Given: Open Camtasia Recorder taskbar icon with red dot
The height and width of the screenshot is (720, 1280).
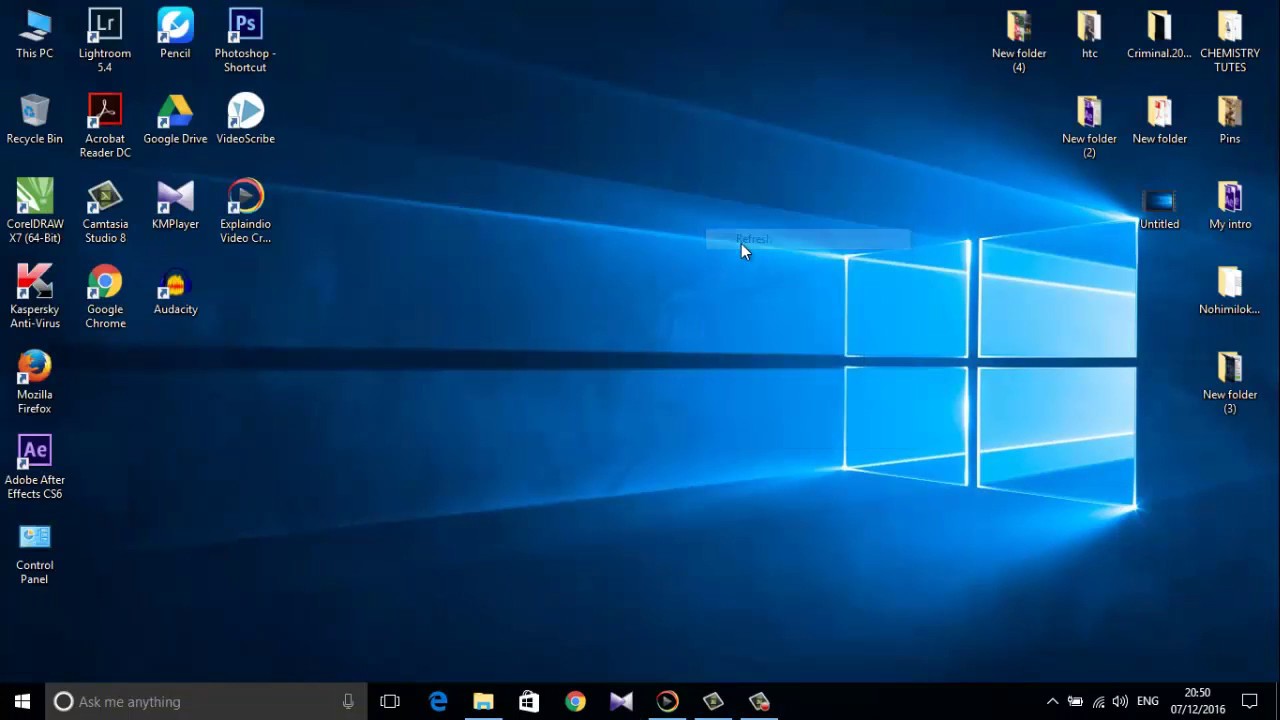Looking at the screenshot, I should (x=759, y=701).
